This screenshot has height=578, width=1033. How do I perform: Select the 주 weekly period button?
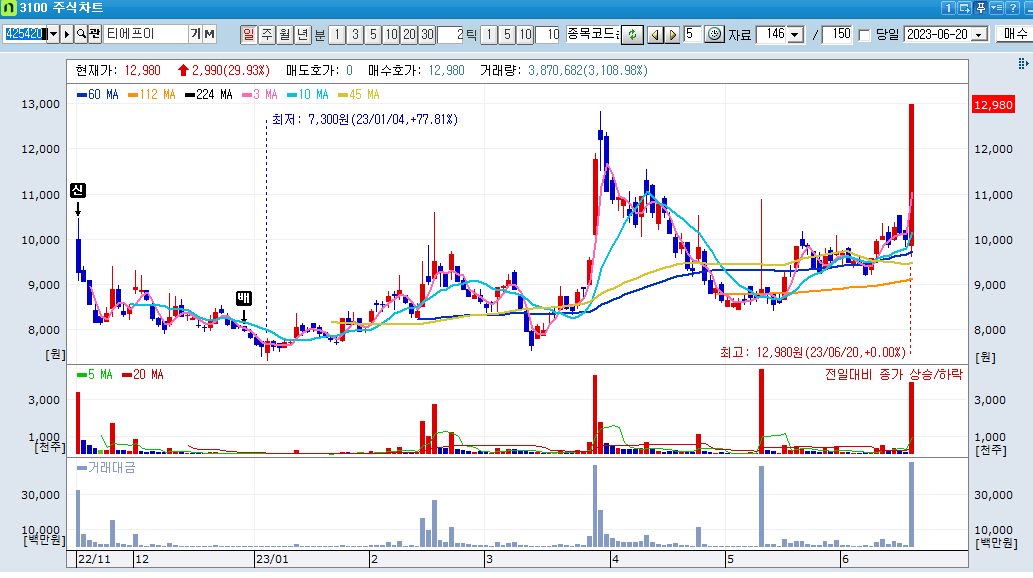click(267, 34)
